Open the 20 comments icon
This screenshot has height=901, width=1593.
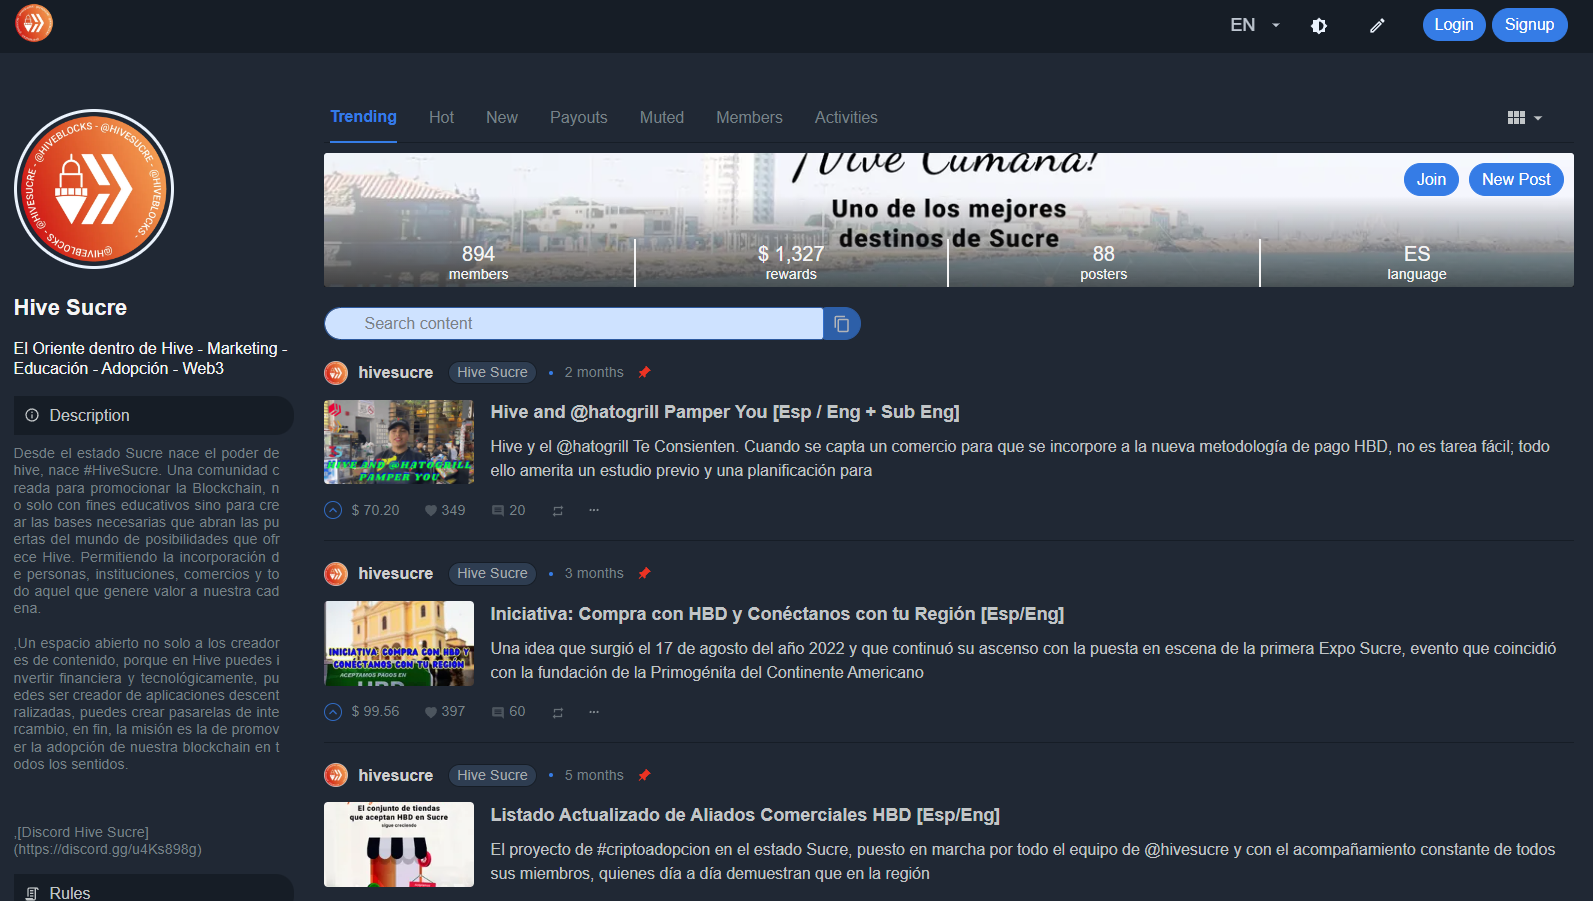point(498,511)
